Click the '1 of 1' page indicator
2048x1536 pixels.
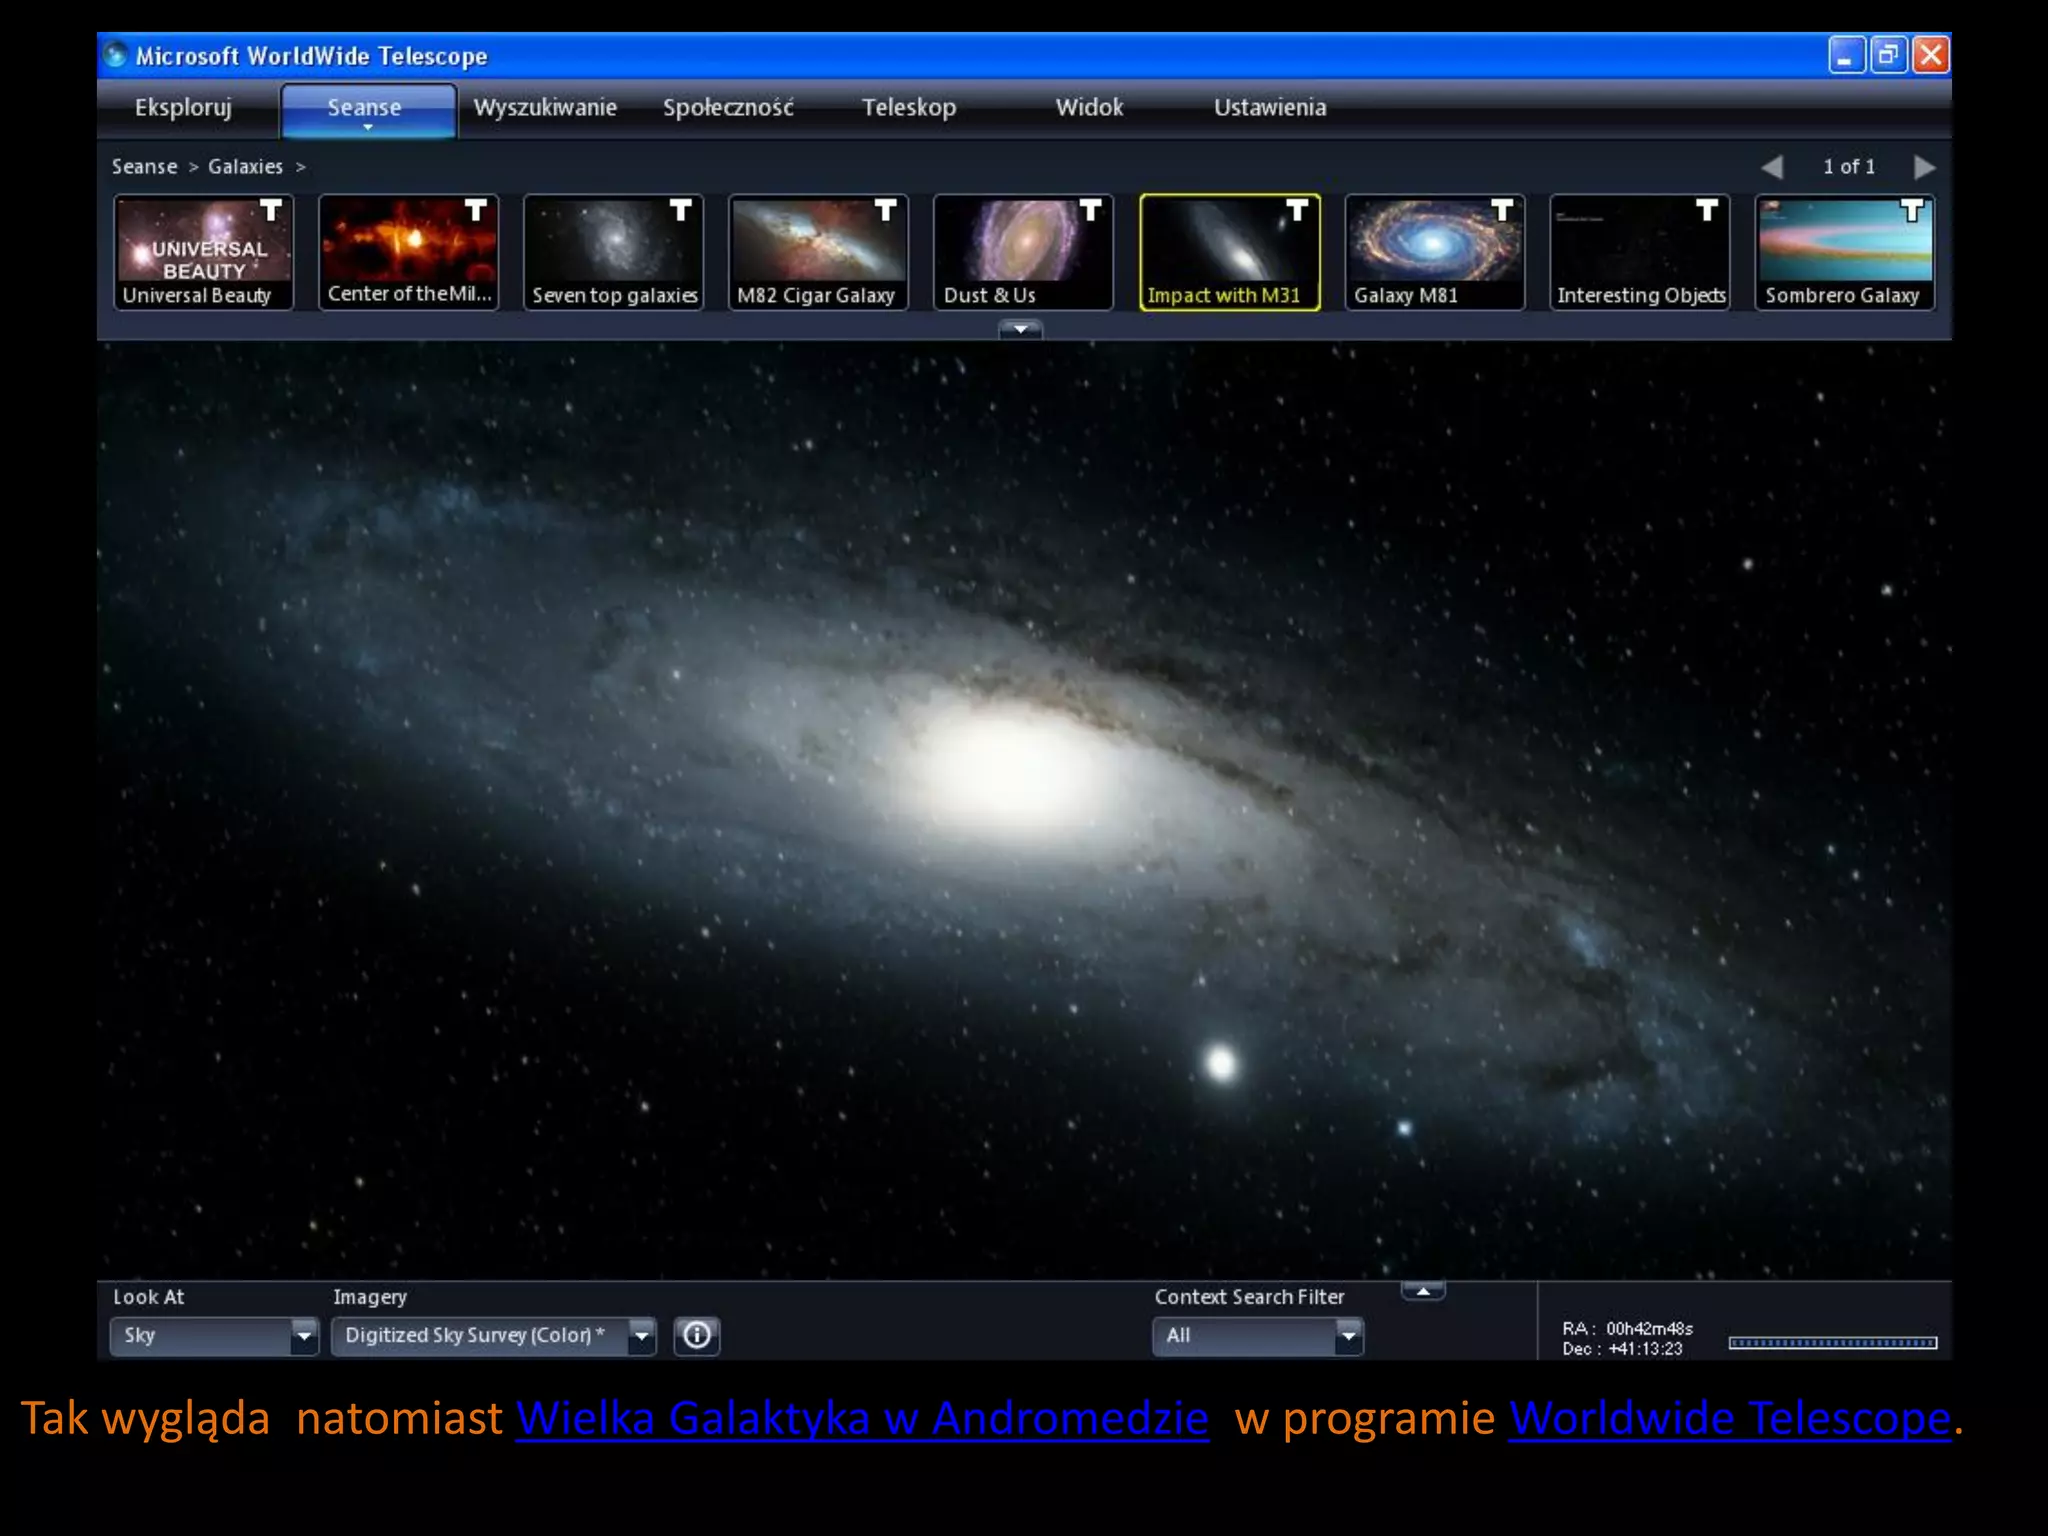1849,167
